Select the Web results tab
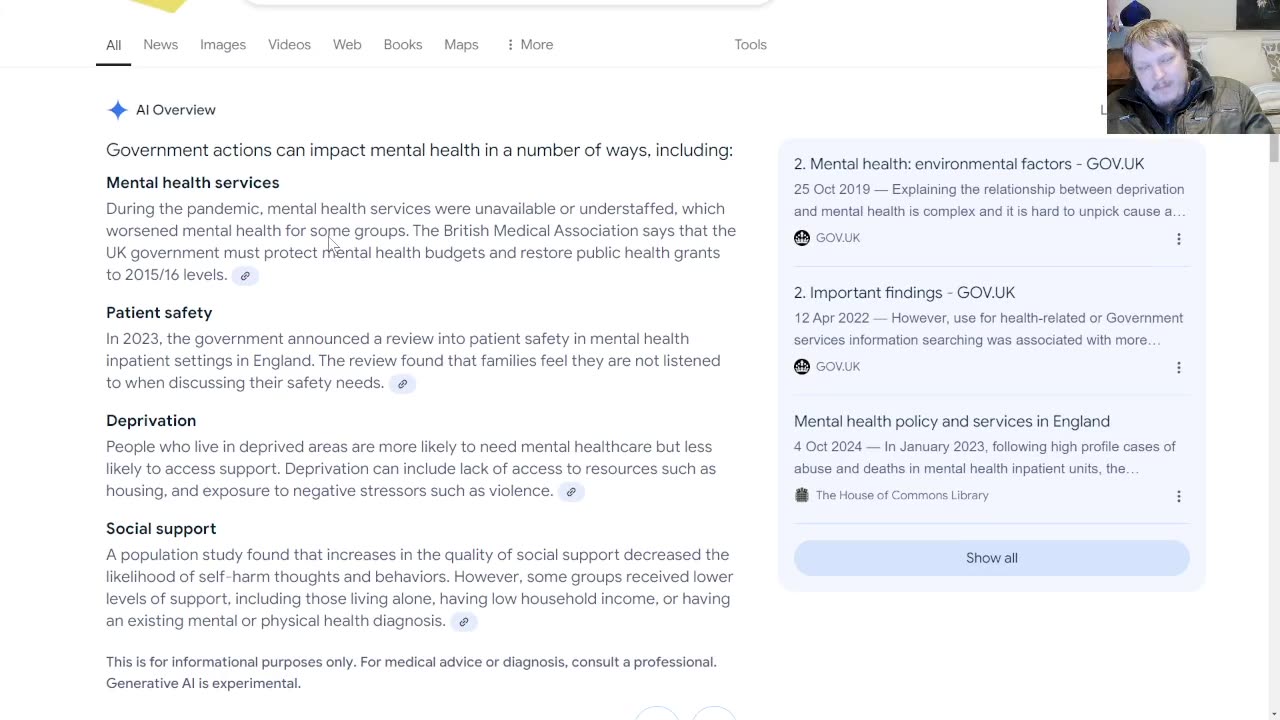Viewport: 1280px width, 720px height. 347,44
